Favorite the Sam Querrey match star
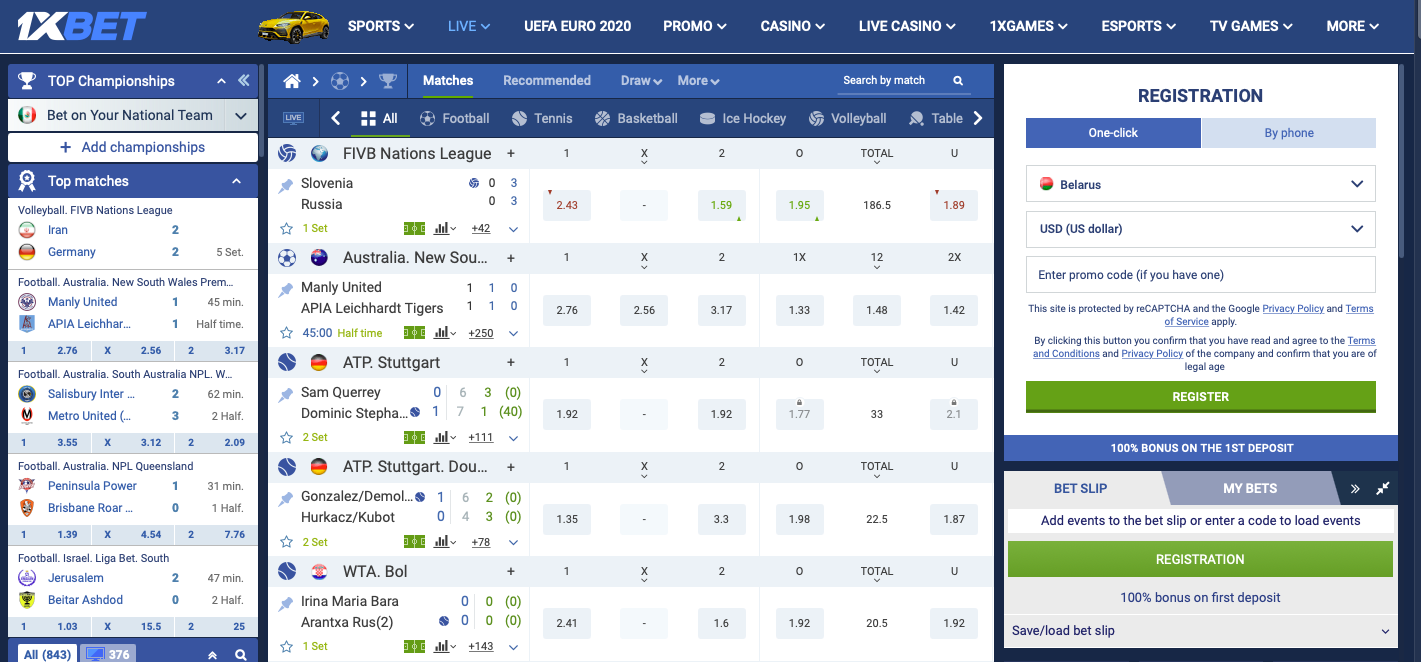The width and height of the screenshot is (1421, 662). pyautogui.click(x=287, y=437)
